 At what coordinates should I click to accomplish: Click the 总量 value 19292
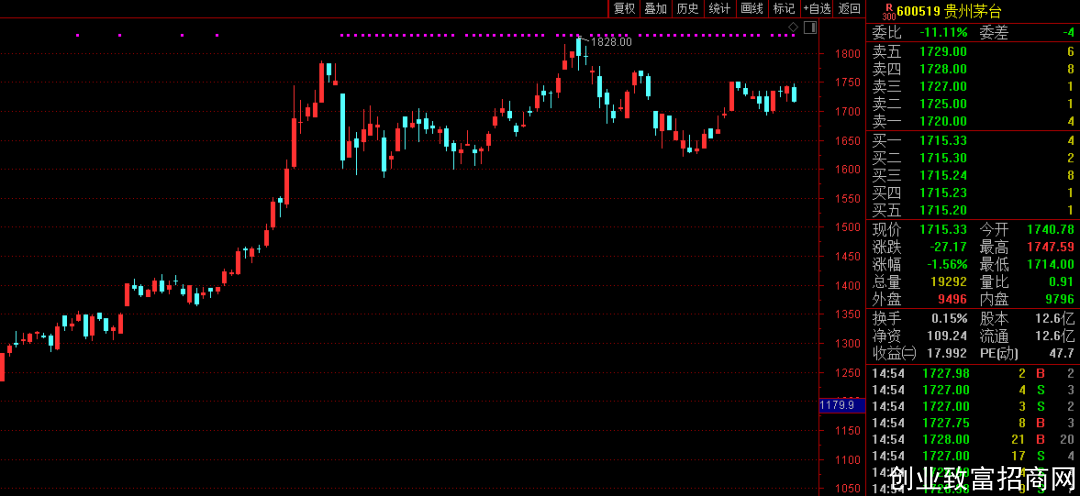click(947, 282)
